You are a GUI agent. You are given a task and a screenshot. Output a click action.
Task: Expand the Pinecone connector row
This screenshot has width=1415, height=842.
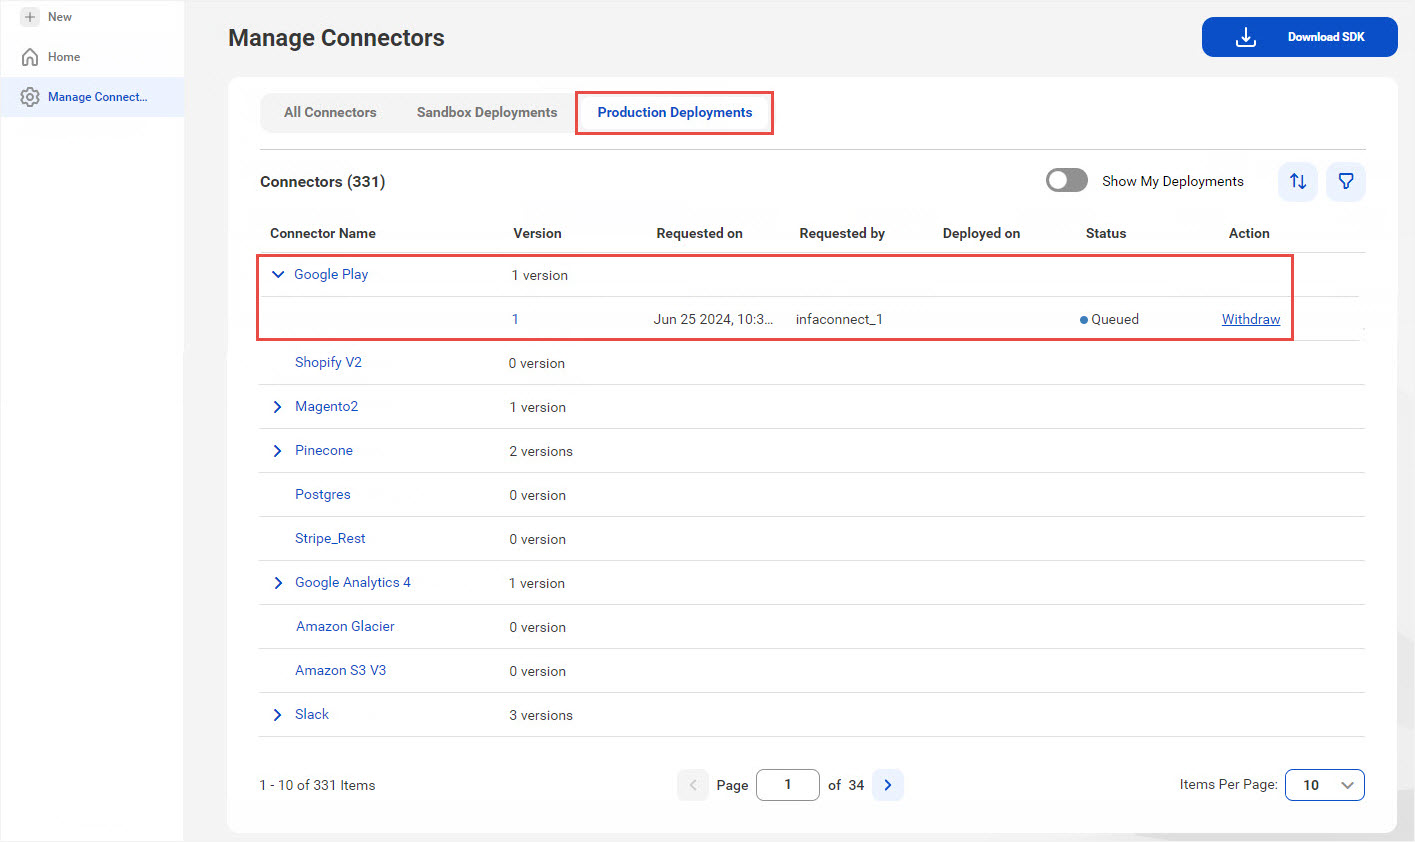tap(278, 451)
